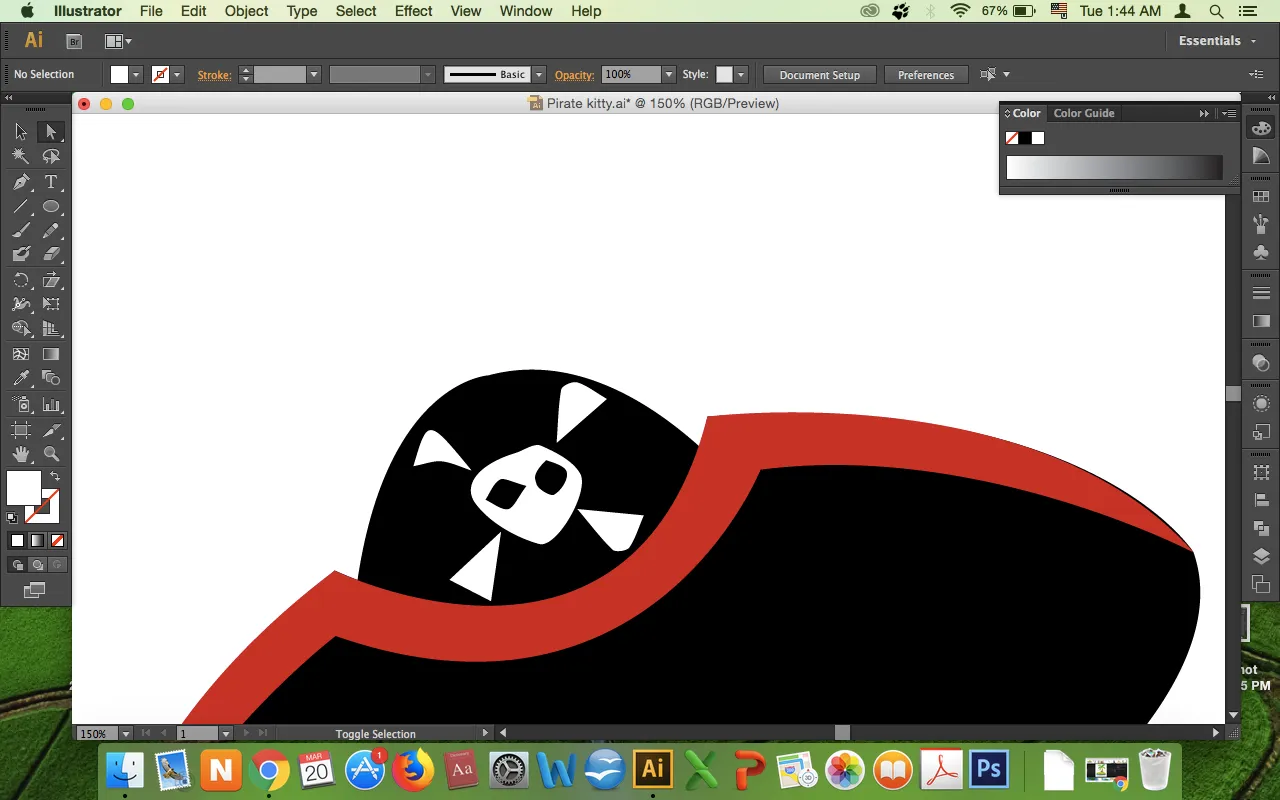Screen dimensions: 1280x800
Task: Open the artboard navigation dropdown
Action: click(x=226, y=733)
